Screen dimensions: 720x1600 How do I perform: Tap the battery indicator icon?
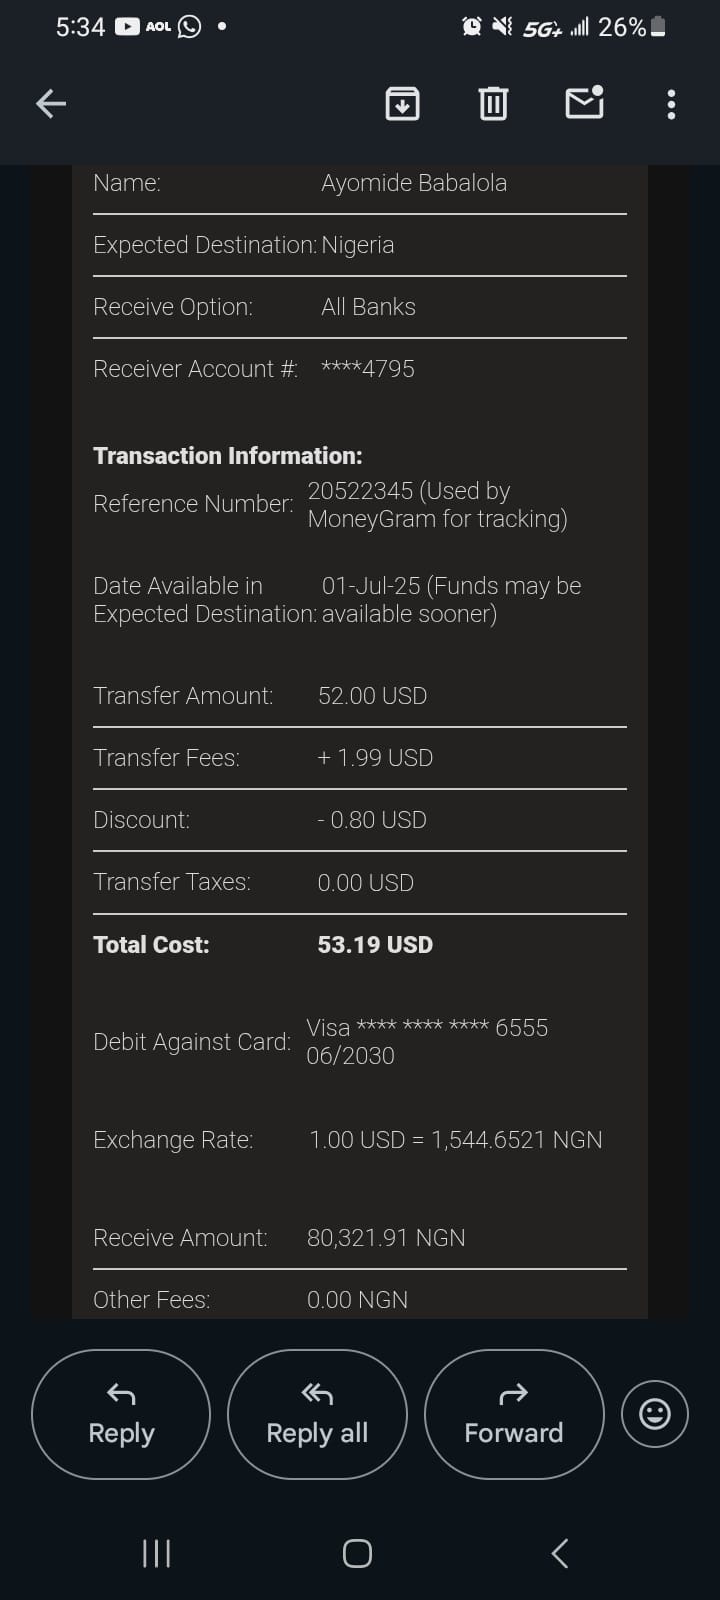coord(658,27)
